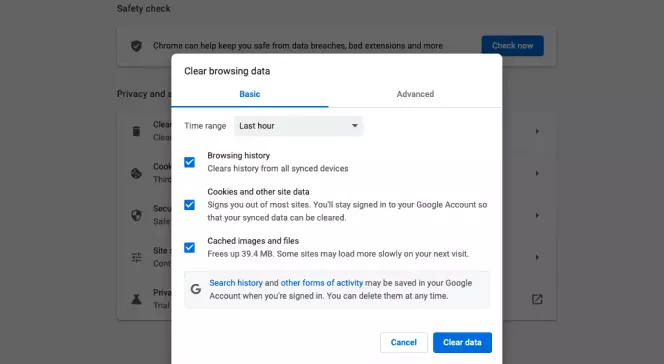Image resolution: width=664 pixels, height=364 pixels.
Task: Open the other forms of activity link
Action: pos(322,283)
